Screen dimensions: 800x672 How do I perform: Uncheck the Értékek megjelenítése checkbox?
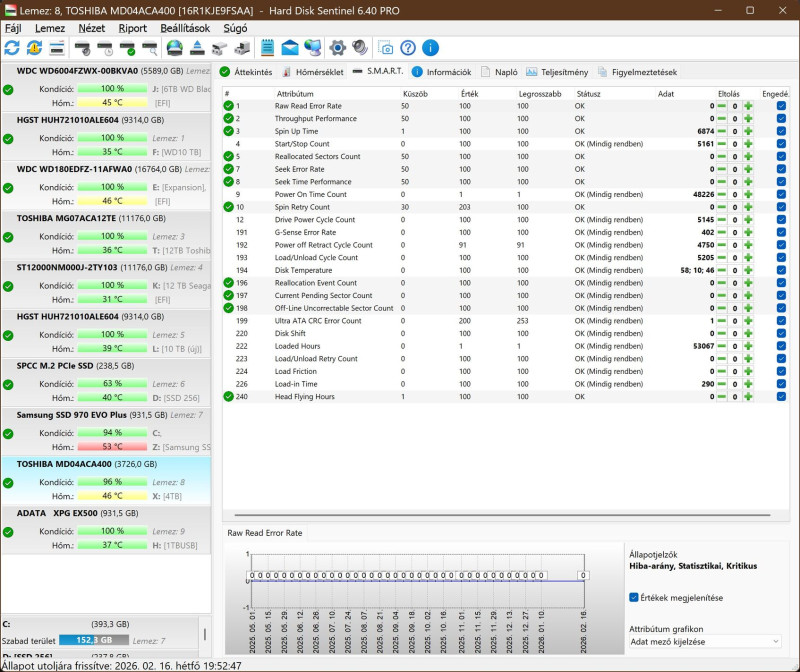(x=634, y=598)
